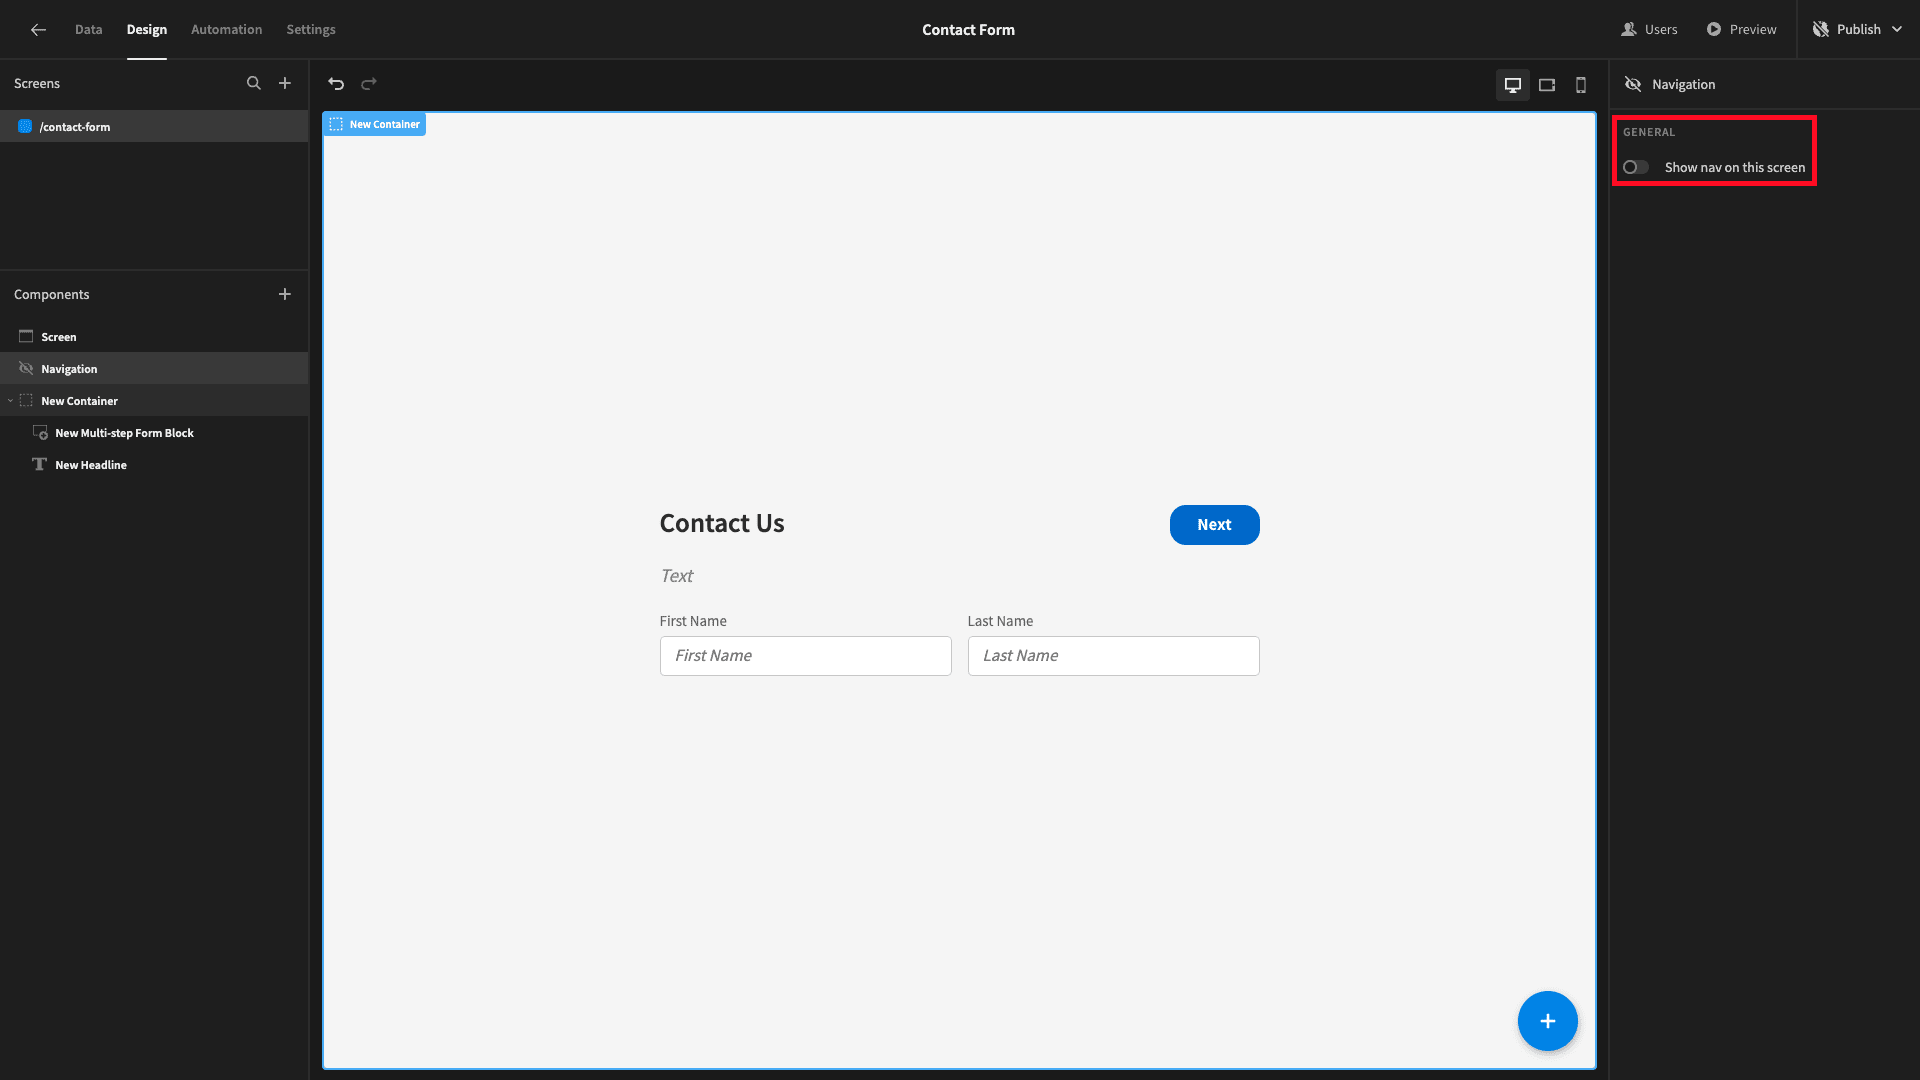Enable Show nav on this screen toggle
Viewport: 1920px width, 1080px height.
1636,168
